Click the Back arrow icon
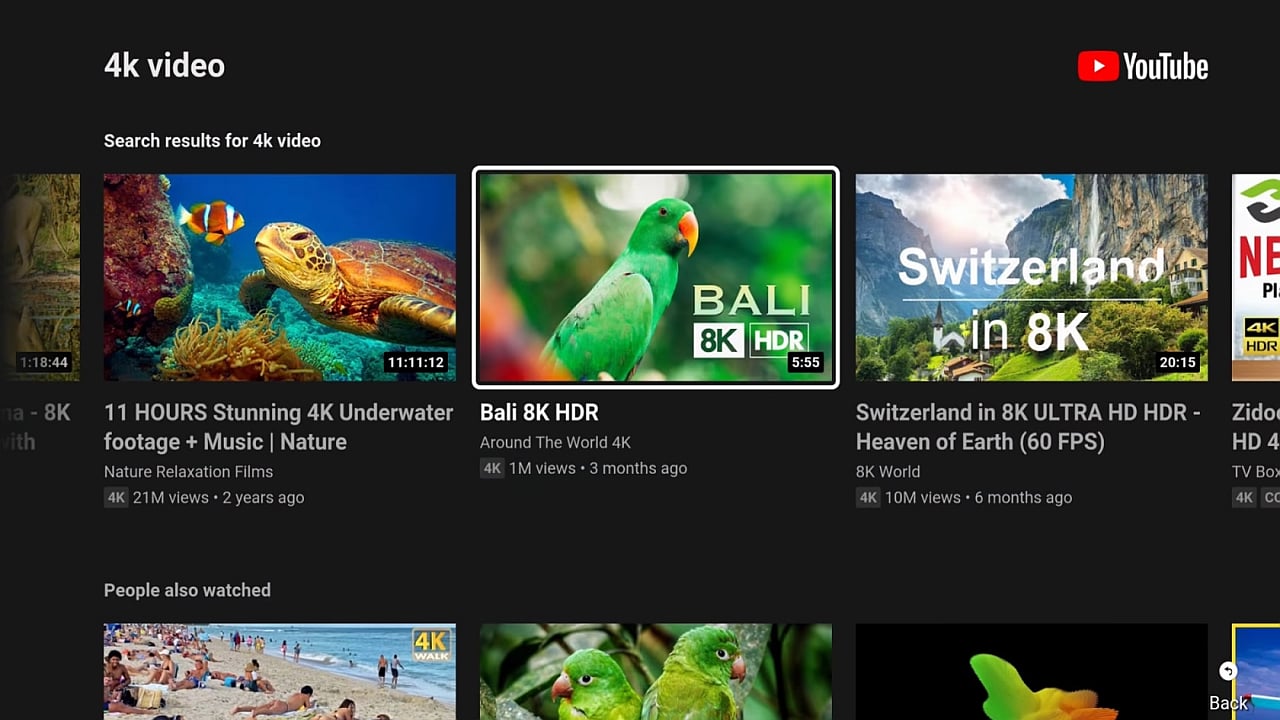The width and height of the screenshot is (1280, 720). (1228, 671)
